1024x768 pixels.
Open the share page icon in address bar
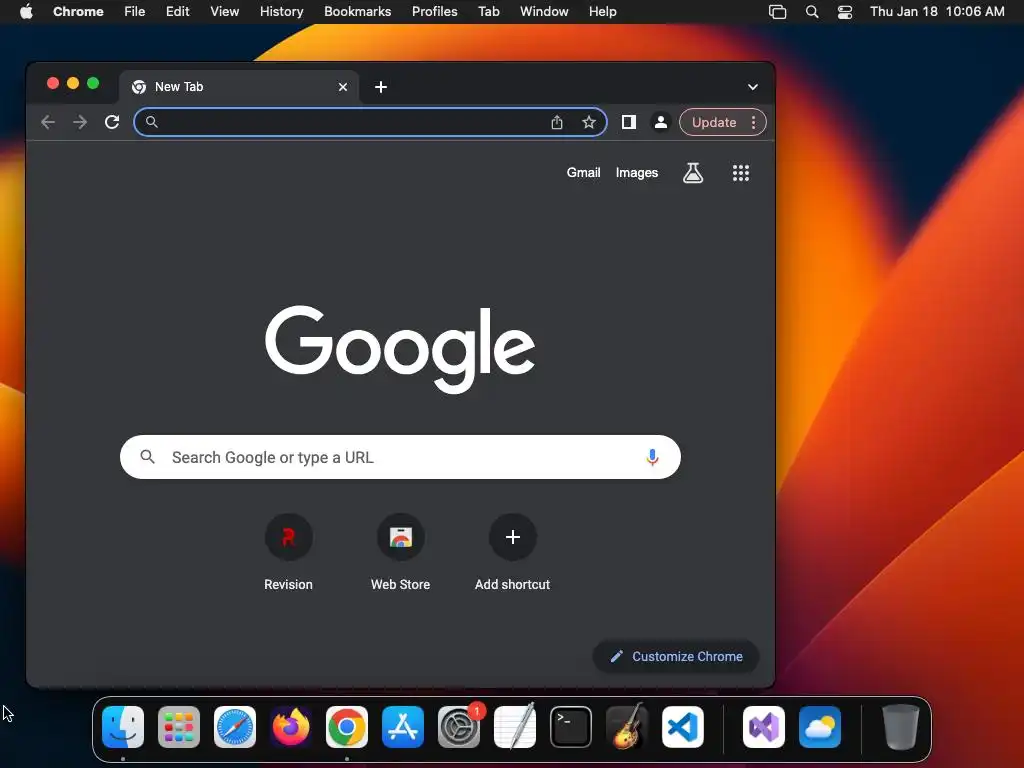tap(556, 122)
